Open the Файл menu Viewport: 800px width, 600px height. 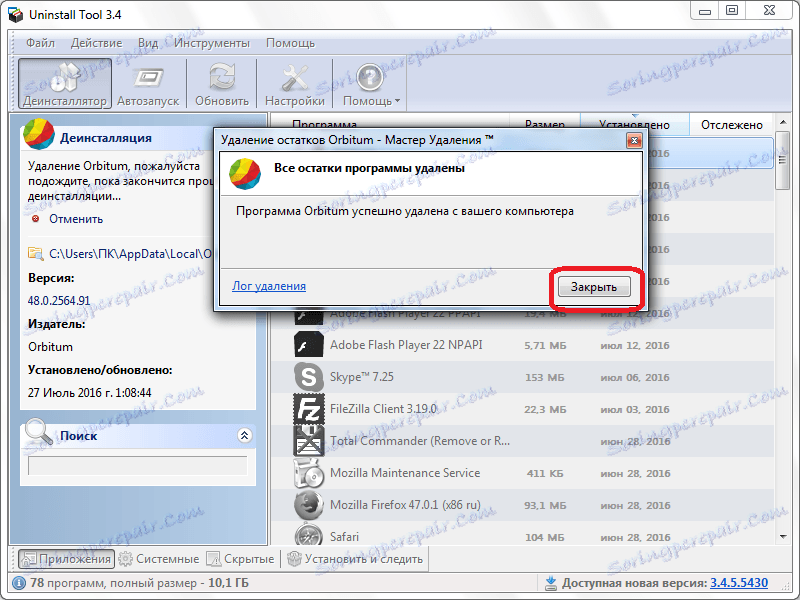pyautogui.click(x=40, y=43)
